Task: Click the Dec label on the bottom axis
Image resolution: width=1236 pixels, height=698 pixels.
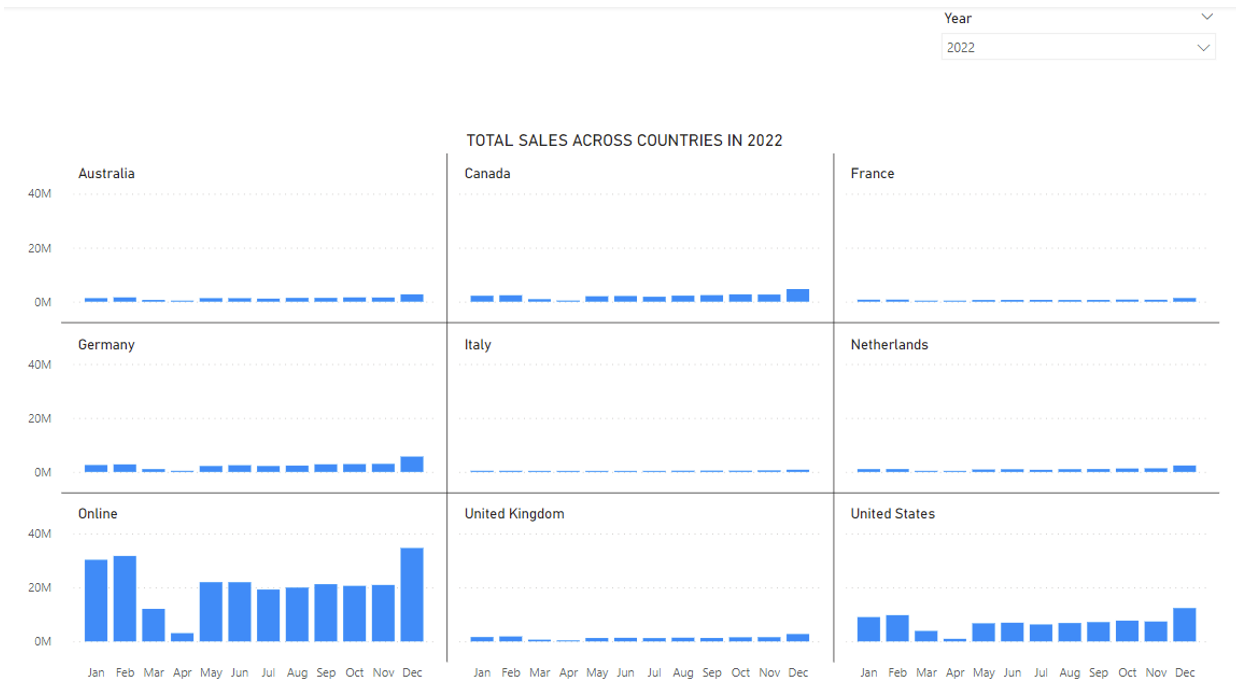Action: [412, 673]
